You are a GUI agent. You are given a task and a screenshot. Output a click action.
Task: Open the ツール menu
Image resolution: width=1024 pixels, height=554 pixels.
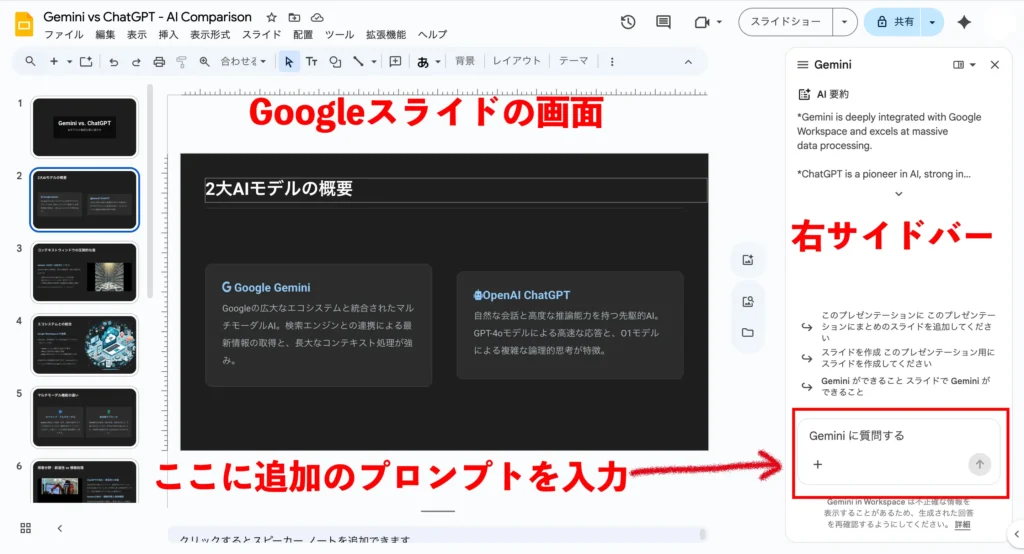tap(339, 35)
